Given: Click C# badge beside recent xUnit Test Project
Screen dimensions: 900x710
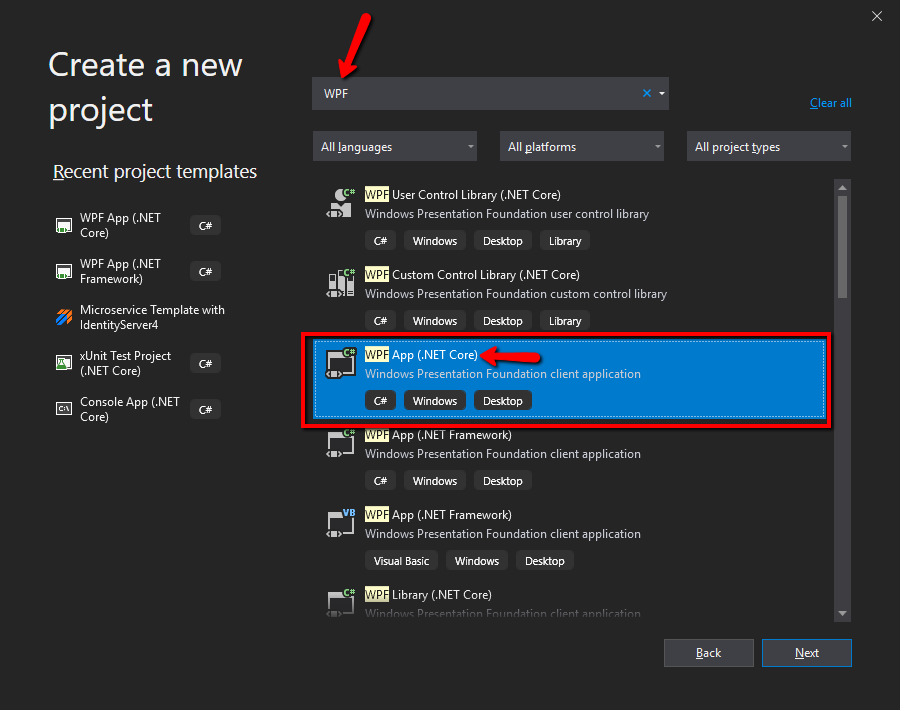Looking at the screenshot, I should pos(205,363).
